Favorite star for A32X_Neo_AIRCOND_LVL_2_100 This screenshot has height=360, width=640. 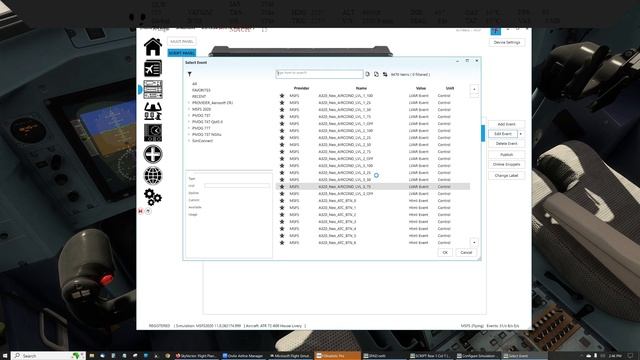click(282, 131)
